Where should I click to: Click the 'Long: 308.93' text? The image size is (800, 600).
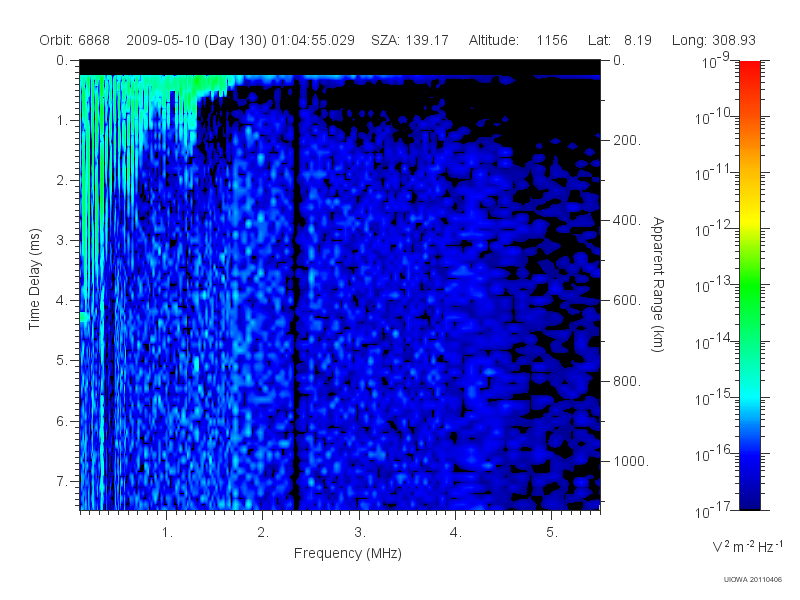(714, 40)
